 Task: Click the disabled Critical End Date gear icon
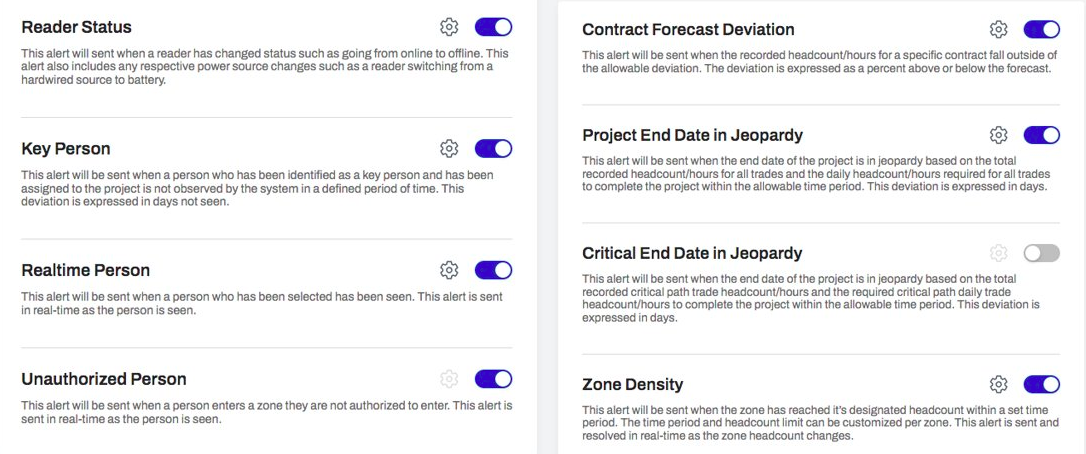tap(998, 253)
